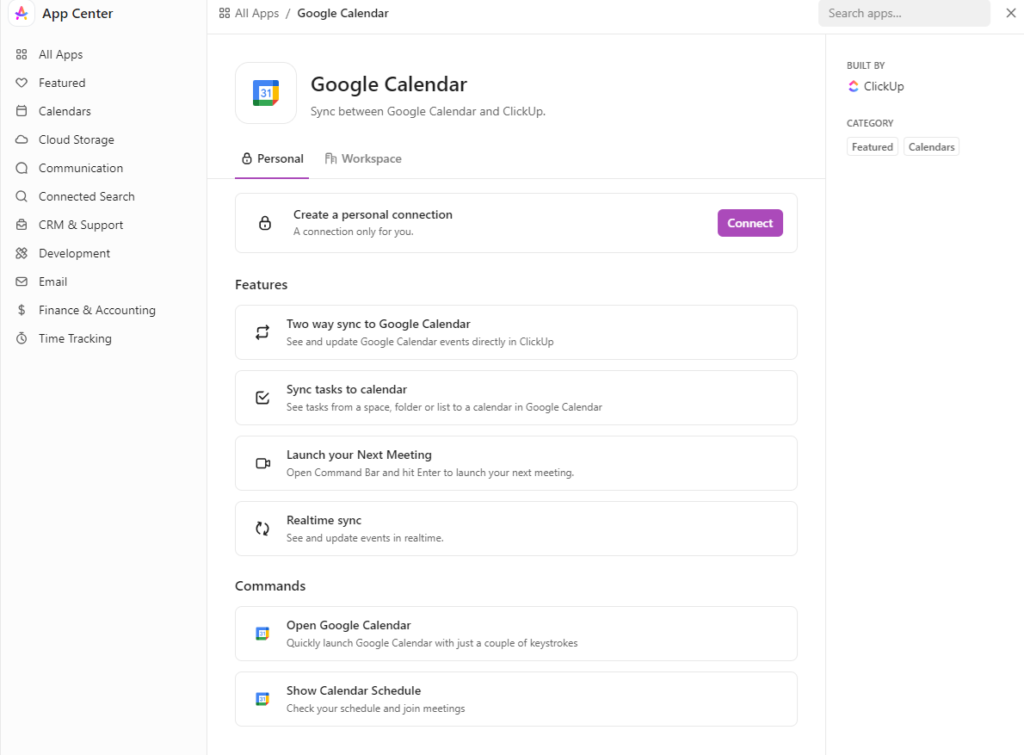Click the ClickUp builder name
Screen dimensions: 1024x755
[x=884, y=86]
